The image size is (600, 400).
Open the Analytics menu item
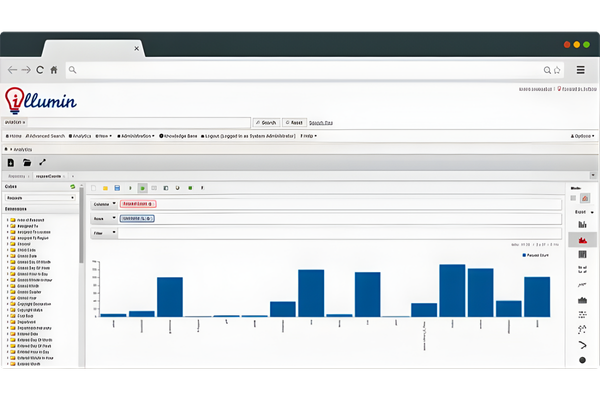point(82,135)
